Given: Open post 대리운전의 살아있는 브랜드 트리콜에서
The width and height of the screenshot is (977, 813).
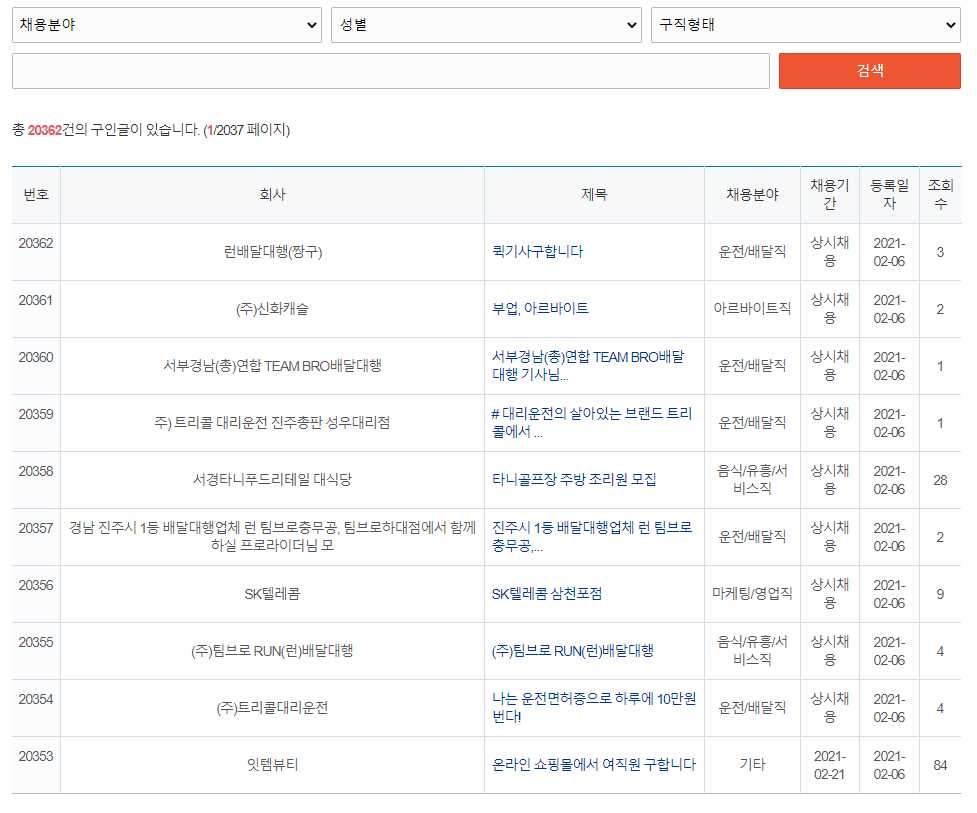Looking at the screenshot, I should pos(591,422).
